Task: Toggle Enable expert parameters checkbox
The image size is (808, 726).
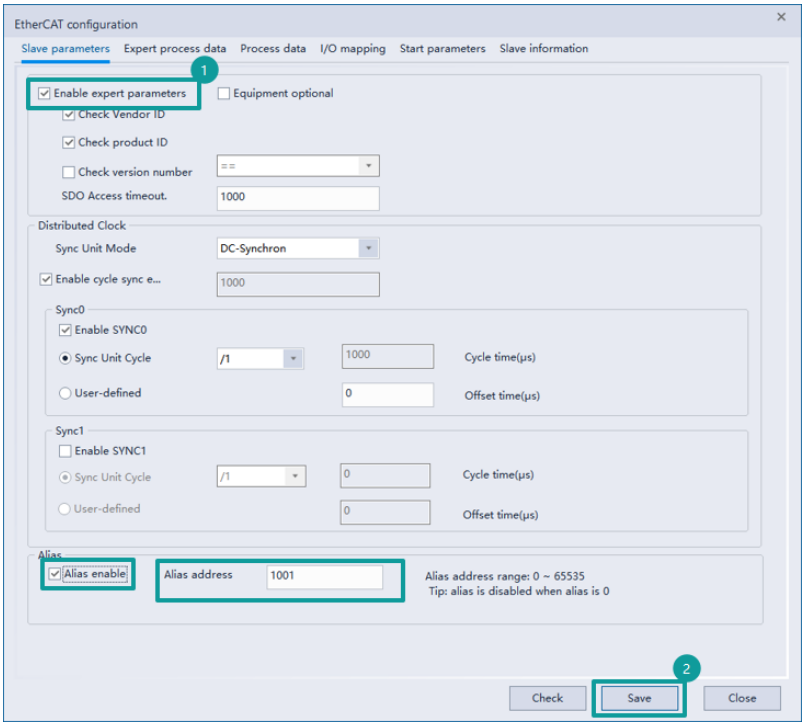Action: pyautogui.click(x=45, y=94)
